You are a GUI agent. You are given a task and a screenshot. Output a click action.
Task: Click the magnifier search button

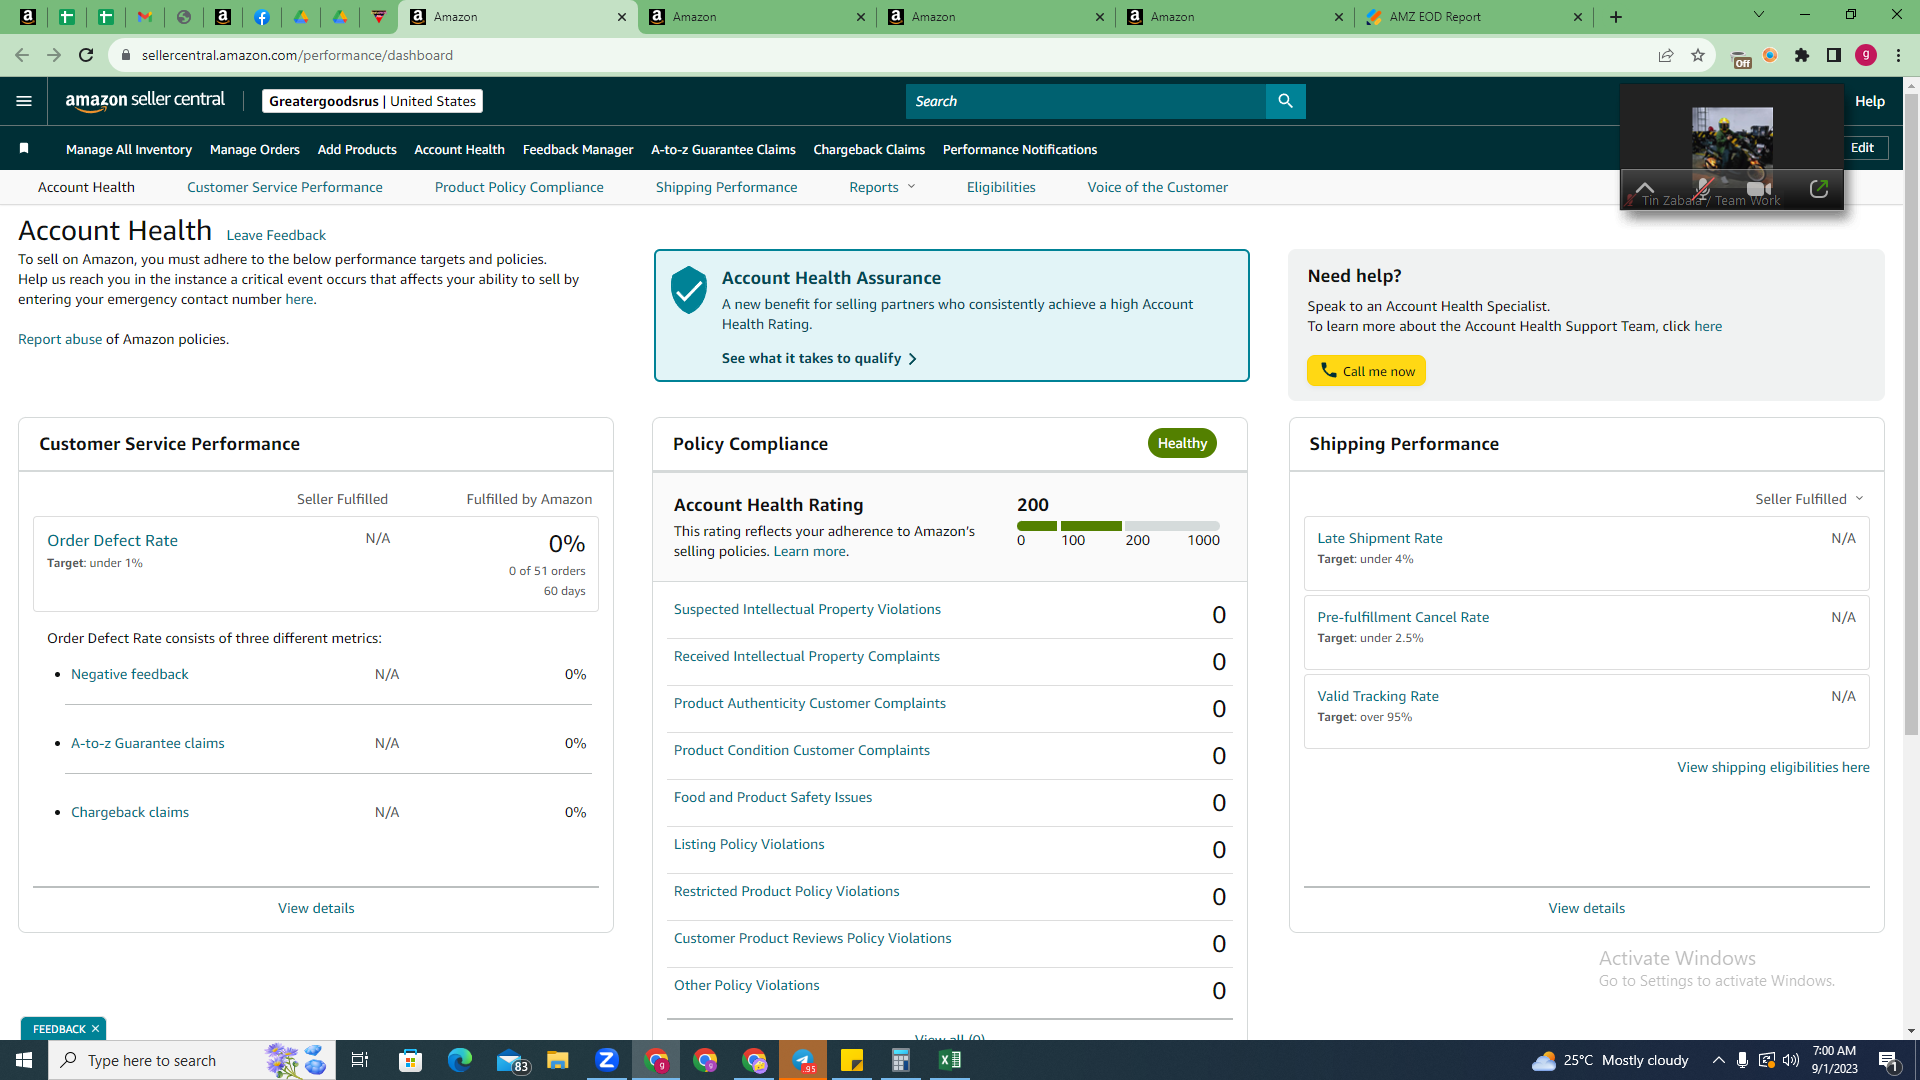tap(1285, 101)
